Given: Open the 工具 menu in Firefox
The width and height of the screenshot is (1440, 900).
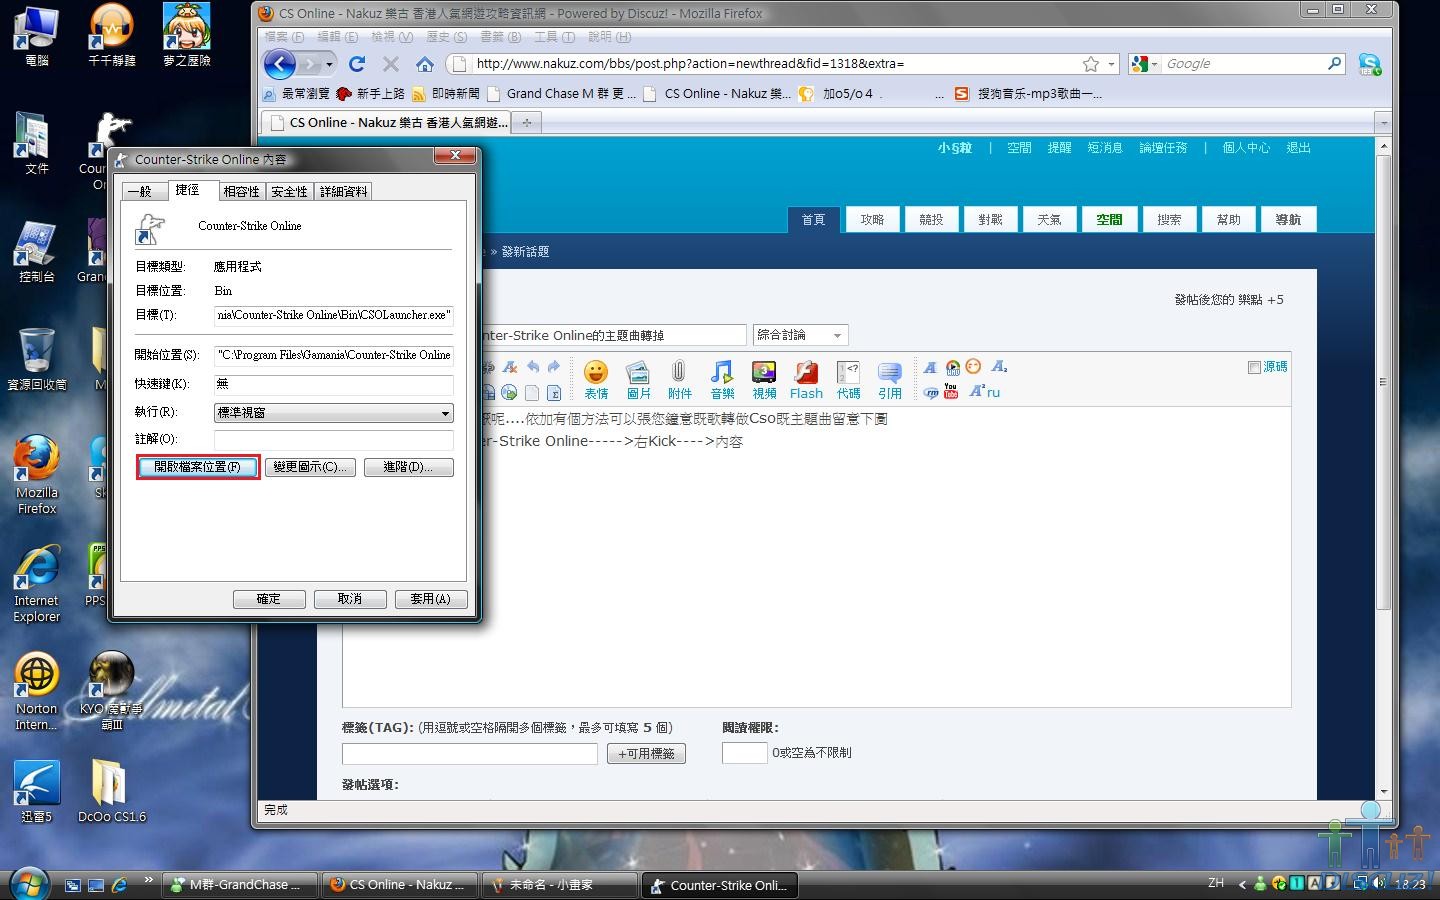Looking at the screenshot, I should (x=554, y=37).
